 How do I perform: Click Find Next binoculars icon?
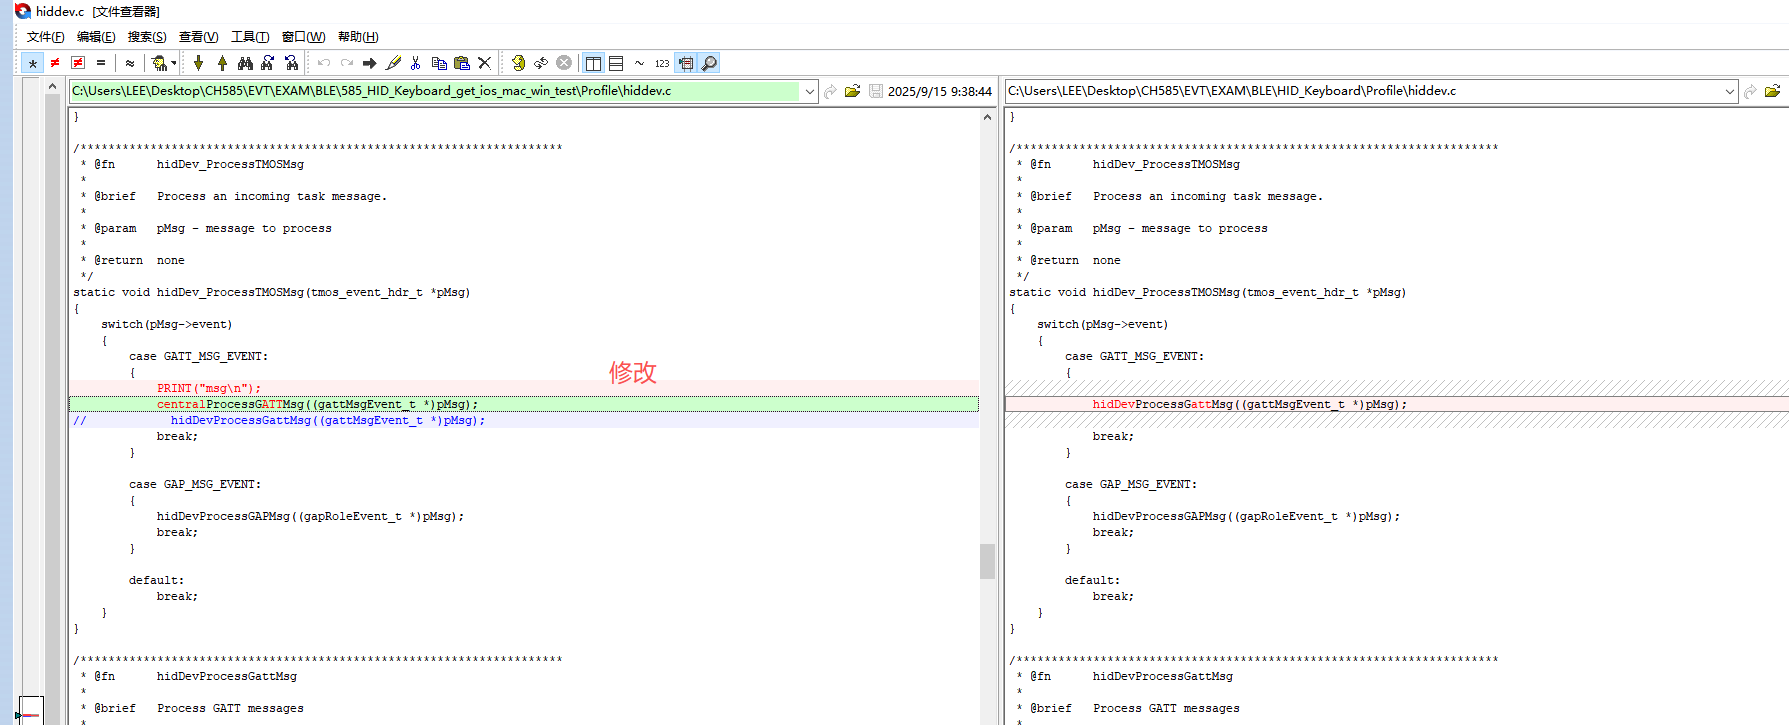pyautogui.click(x=268, y=63)
